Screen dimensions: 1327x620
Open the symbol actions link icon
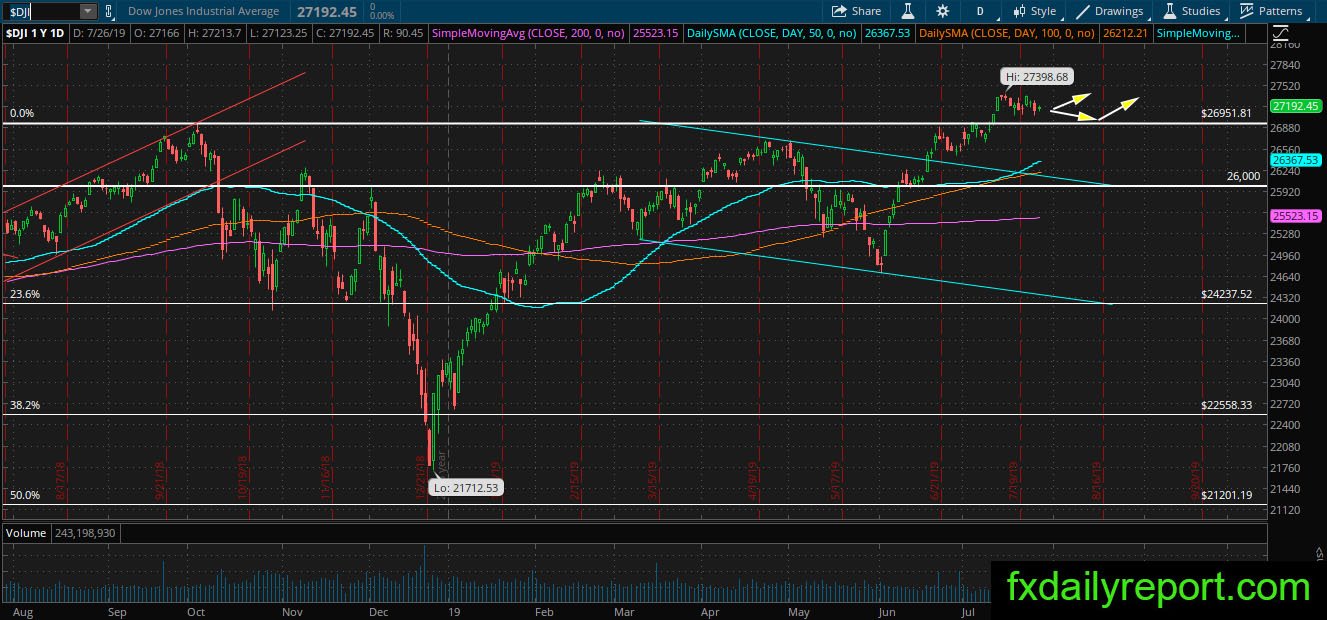108,11
